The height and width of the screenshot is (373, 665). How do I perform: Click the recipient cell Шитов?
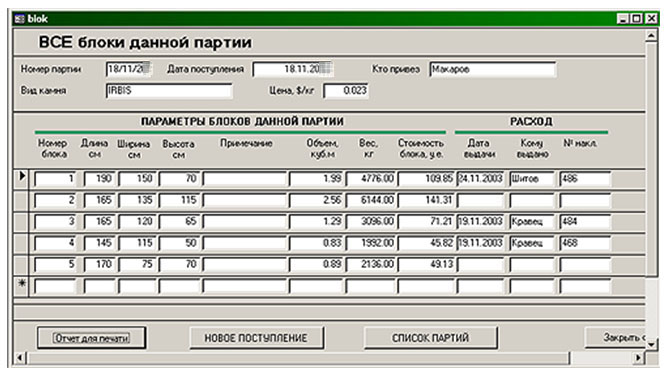[x=532, y=179]
